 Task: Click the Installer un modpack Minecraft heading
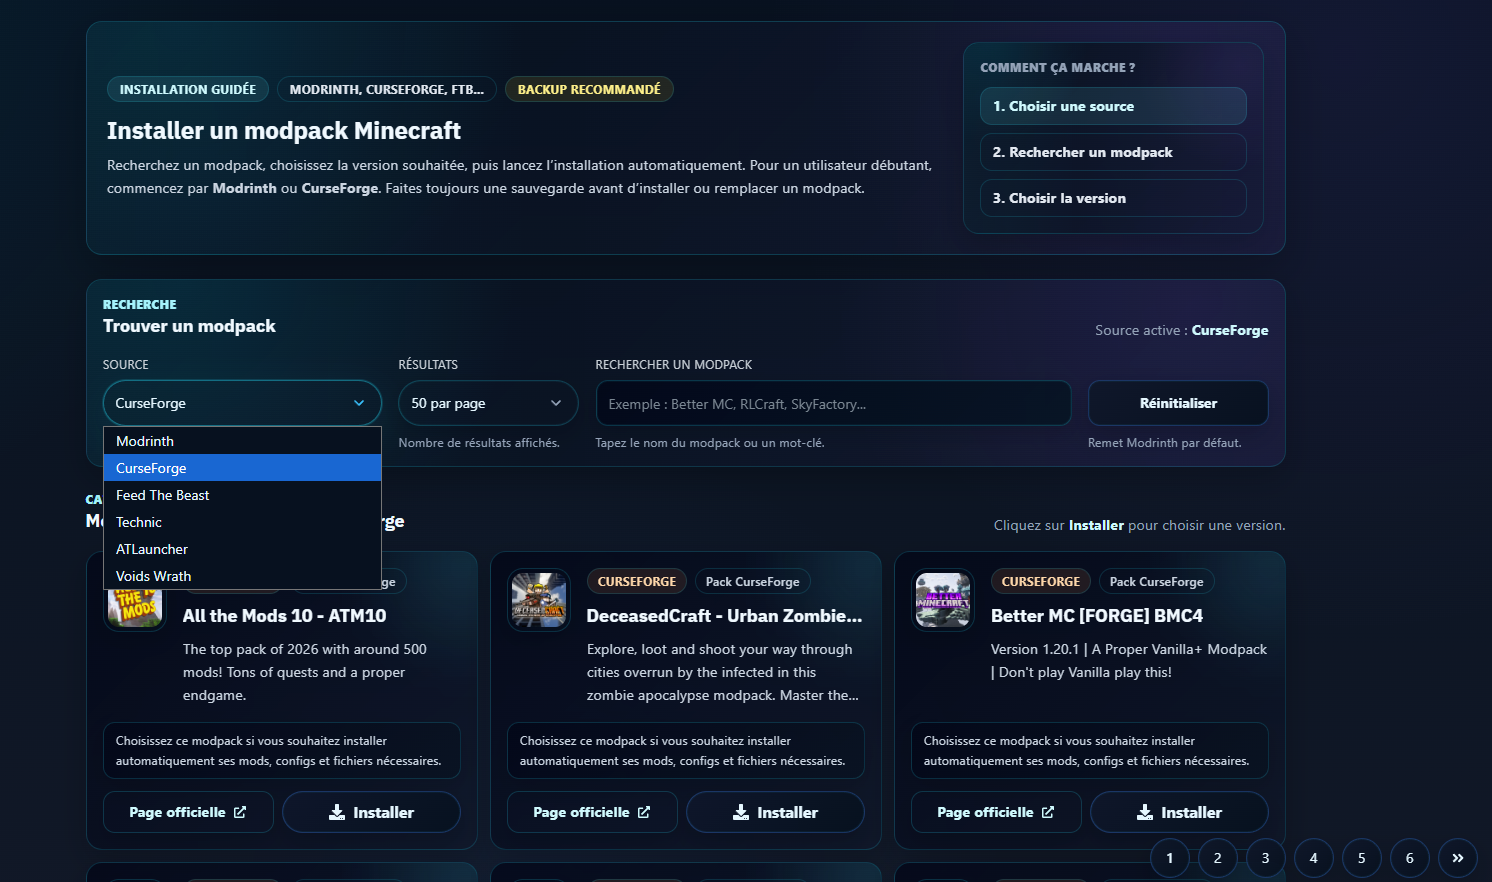284,131
